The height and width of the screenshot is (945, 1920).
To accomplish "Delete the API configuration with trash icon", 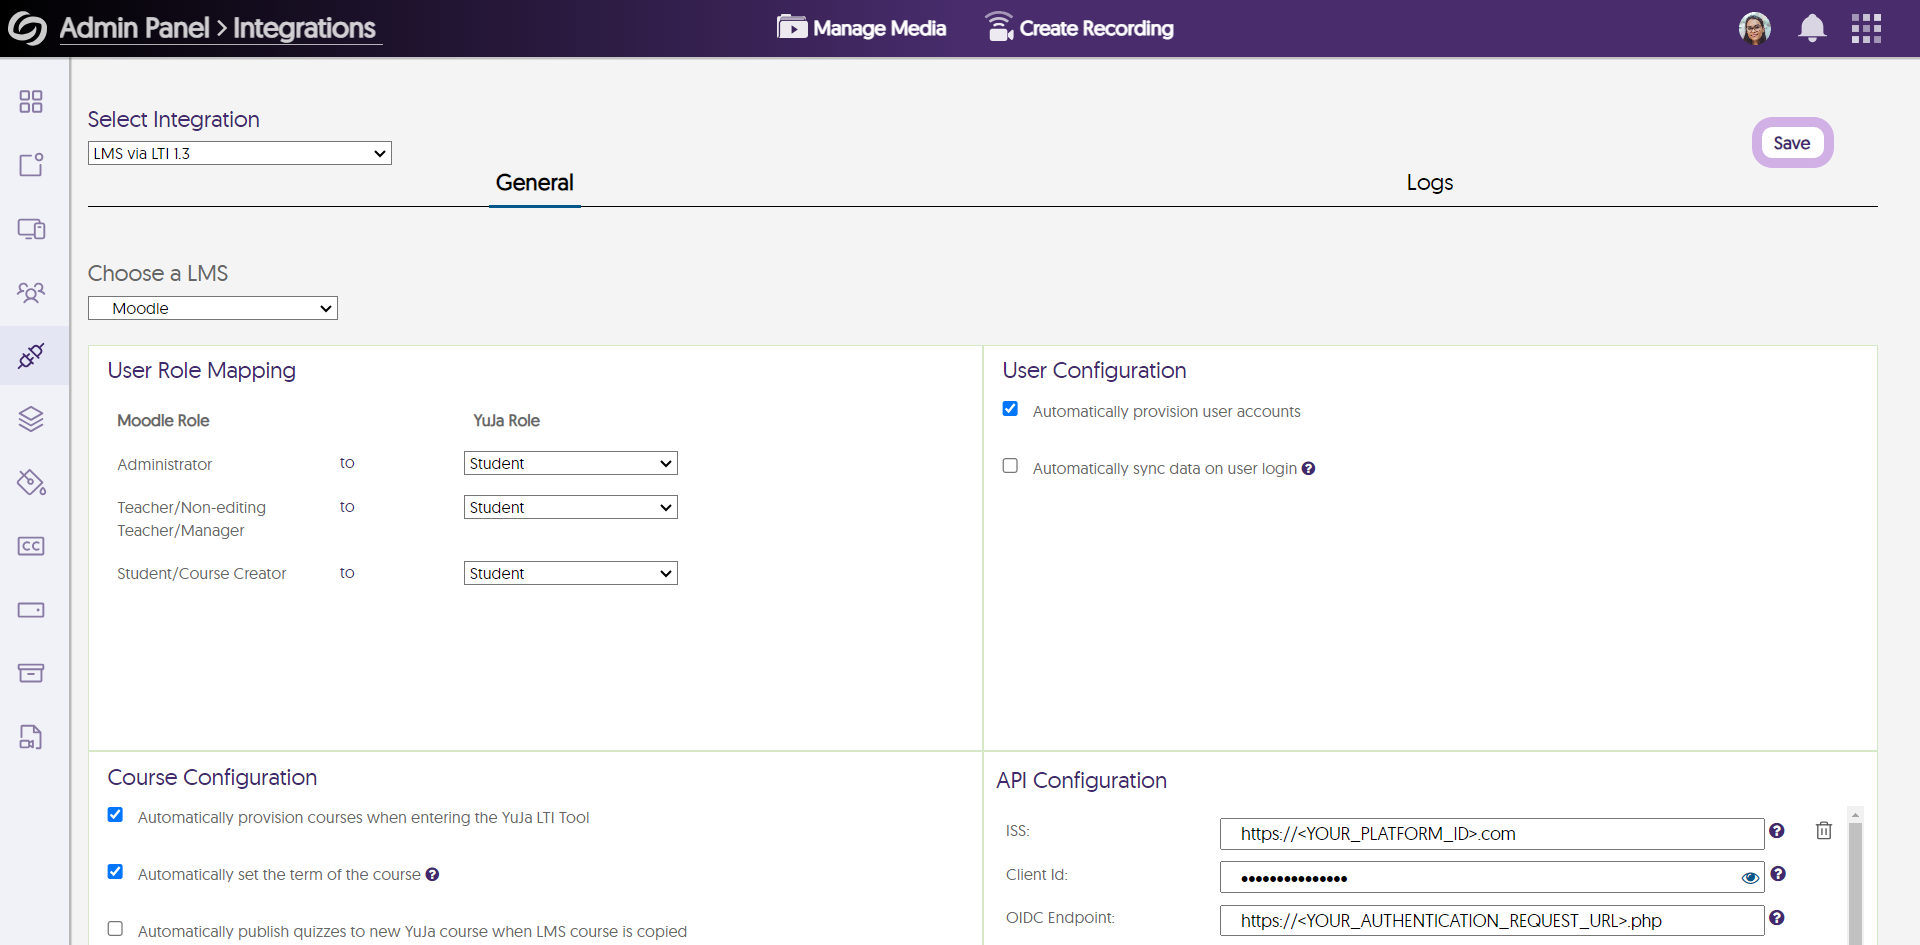I will (x=1824, y=831).
